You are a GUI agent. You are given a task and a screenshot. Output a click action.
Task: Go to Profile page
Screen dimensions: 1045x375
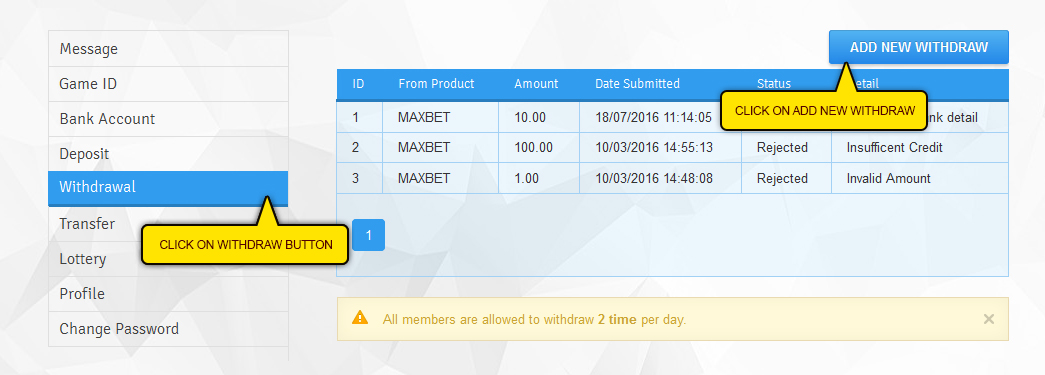point(169,294)
